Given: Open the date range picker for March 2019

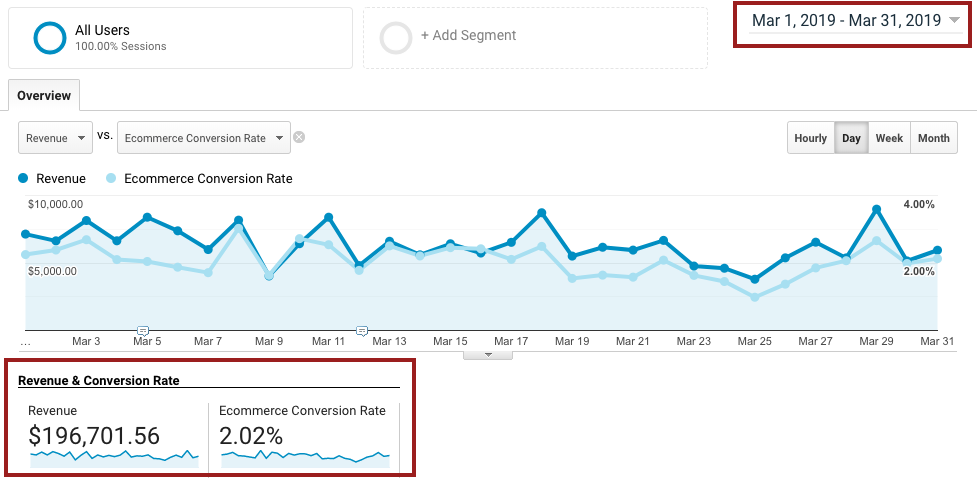Looking at the screenshot, I should click(x=855, y=21).
